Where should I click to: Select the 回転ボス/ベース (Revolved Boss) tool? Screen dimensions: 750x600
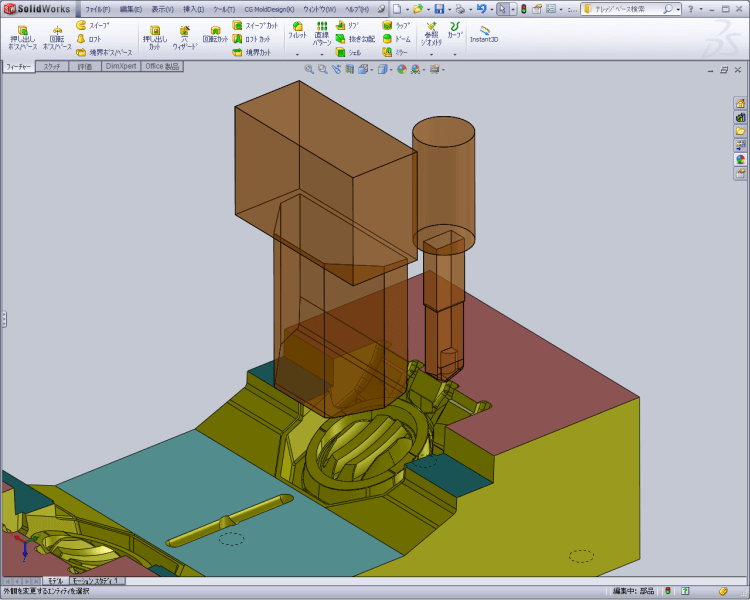point(57,37)
